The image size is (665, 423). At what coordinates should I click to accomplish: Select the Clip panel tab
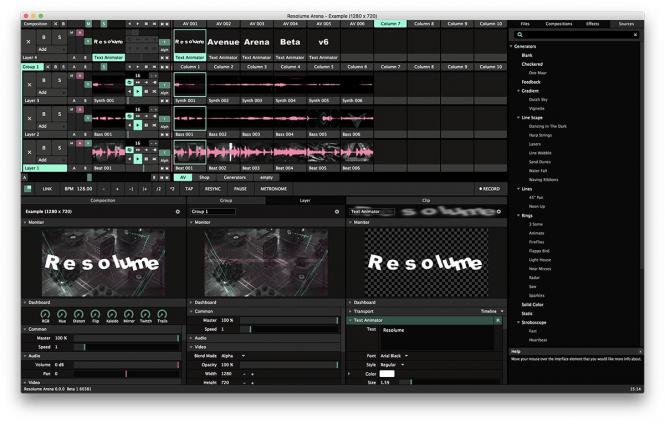coord(426,200)
